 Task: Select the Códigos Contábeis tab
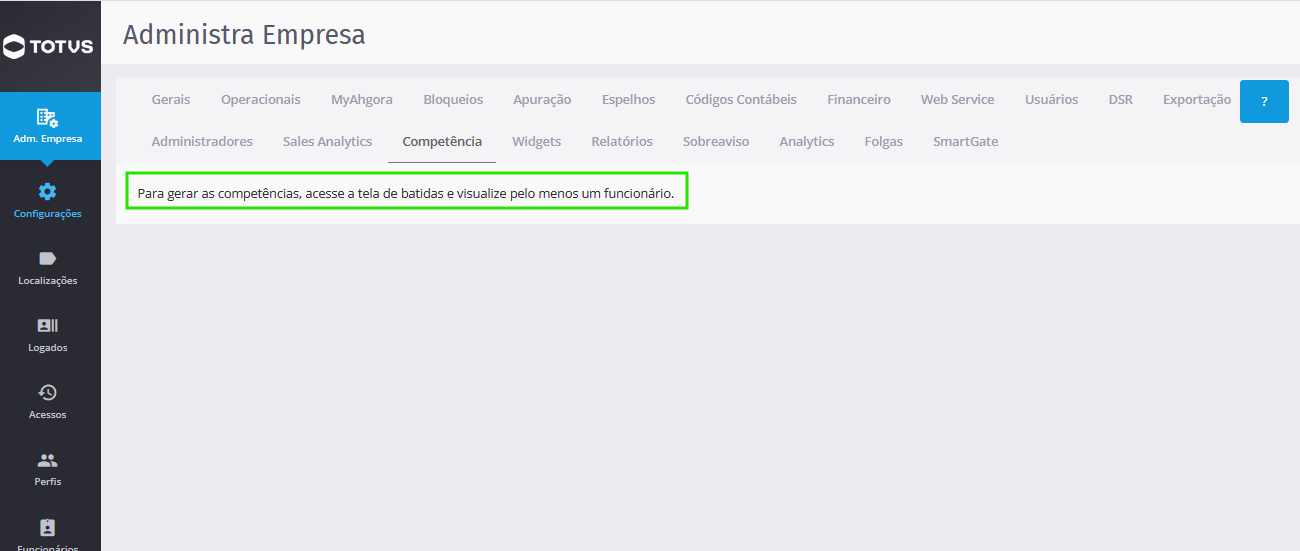(741, 99)
